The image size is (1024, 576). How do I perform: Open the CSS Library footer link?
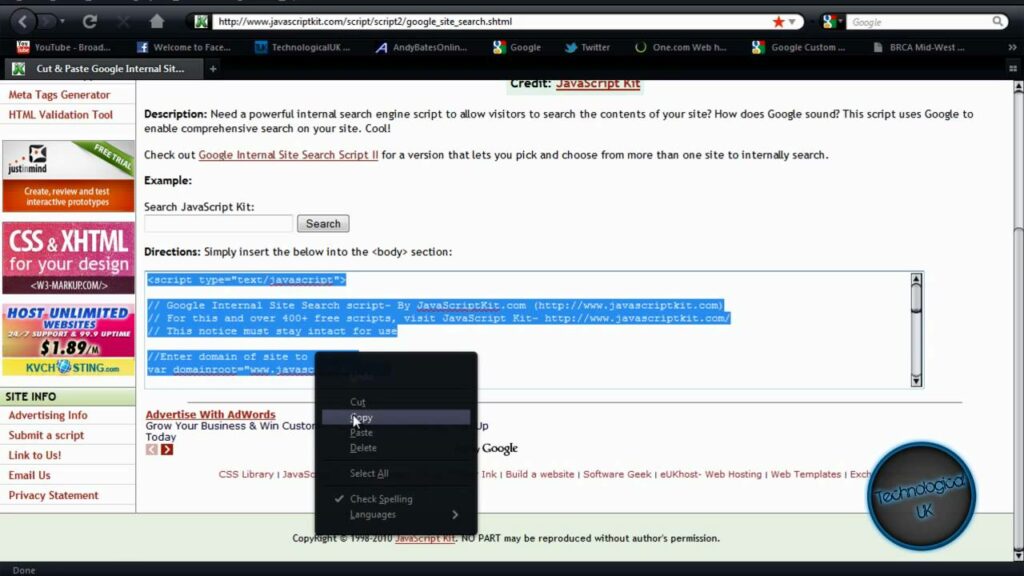(x=246, y=474)
